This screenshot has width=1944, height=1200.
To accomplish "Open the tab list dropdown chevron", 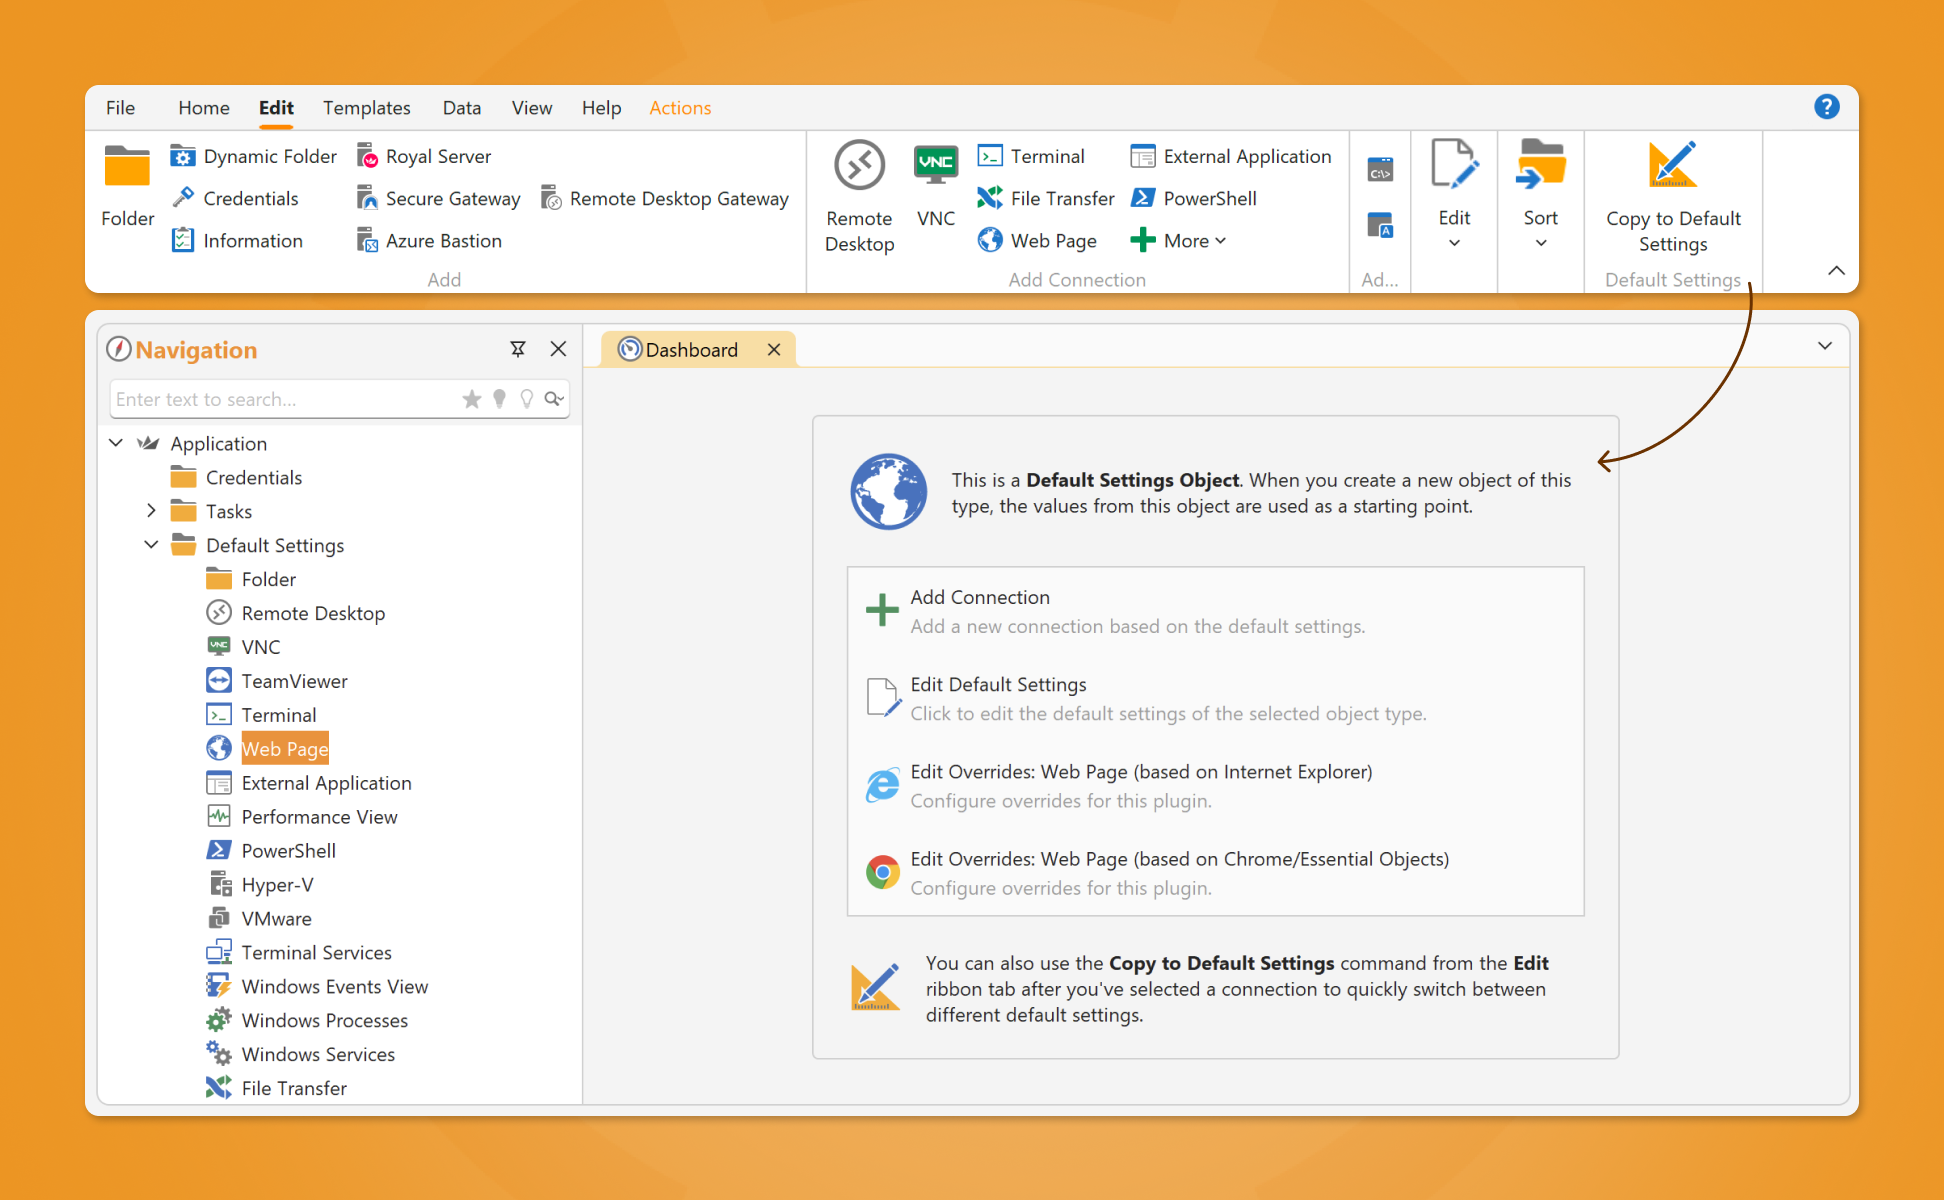I will 1824,346.
